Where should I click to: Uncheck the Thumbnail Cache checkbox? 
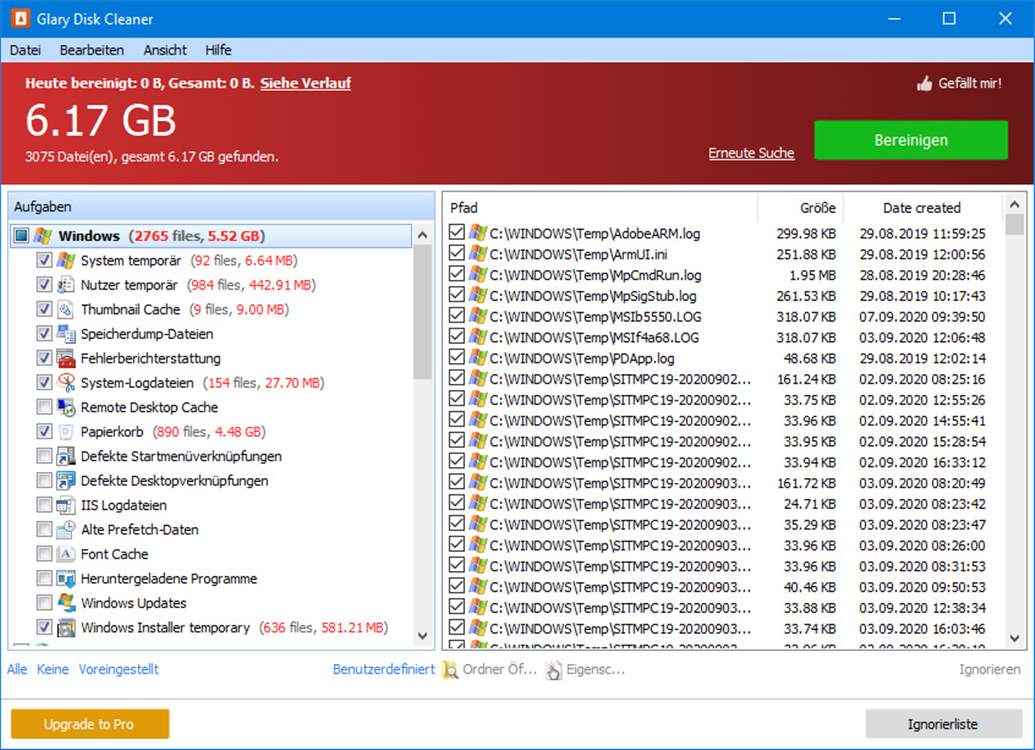click(44, 309)
